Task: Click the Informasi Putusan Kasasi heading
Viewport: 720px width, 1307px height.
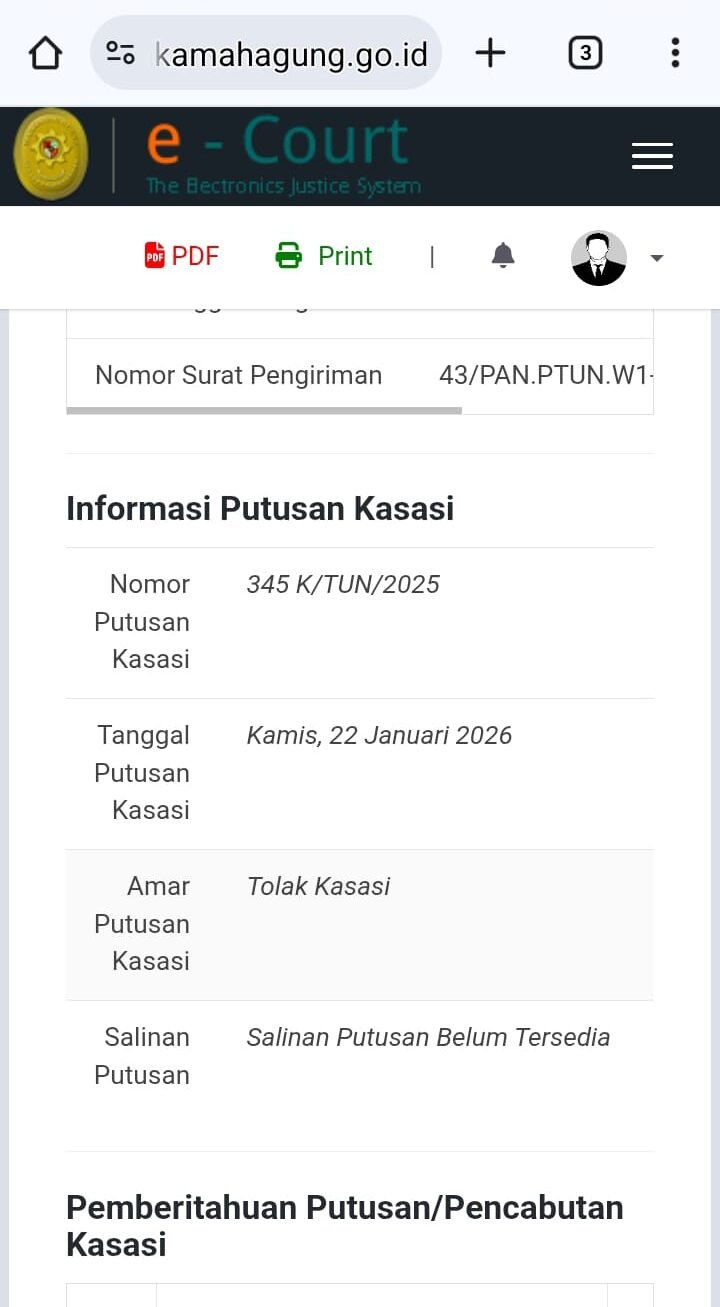Action: [260, 508]
